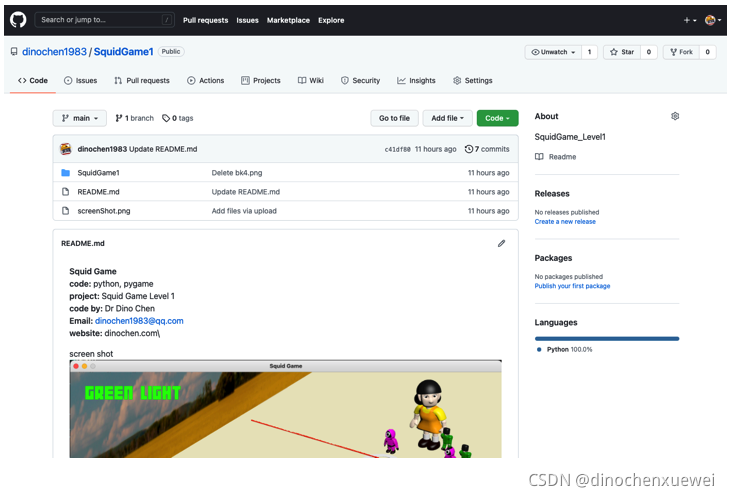730x497 pixels.
Task: Click the Unwatch button
Action: 553,52
